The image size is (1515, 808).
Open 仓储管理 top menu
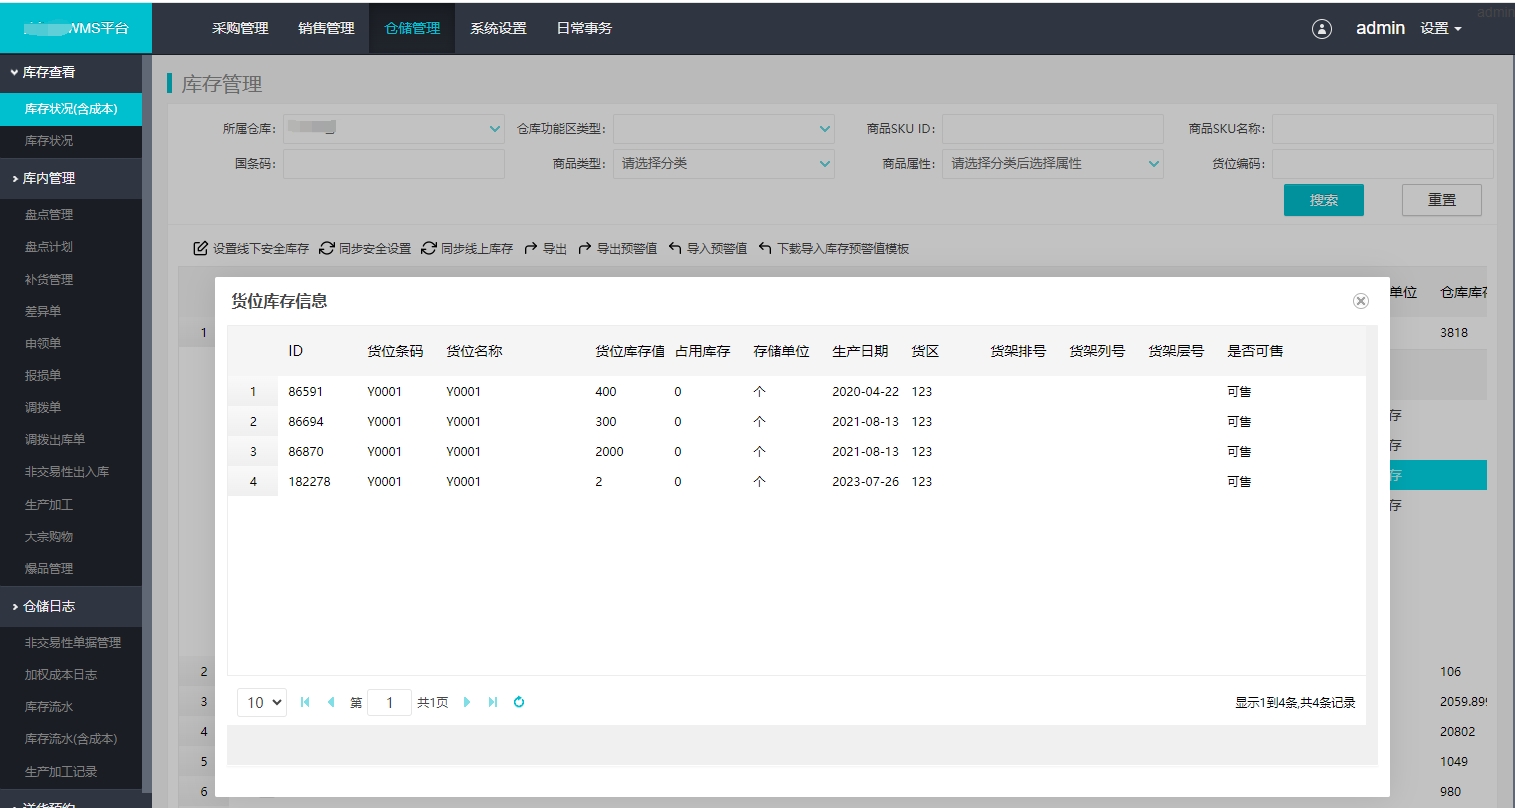tap(412, 29)
